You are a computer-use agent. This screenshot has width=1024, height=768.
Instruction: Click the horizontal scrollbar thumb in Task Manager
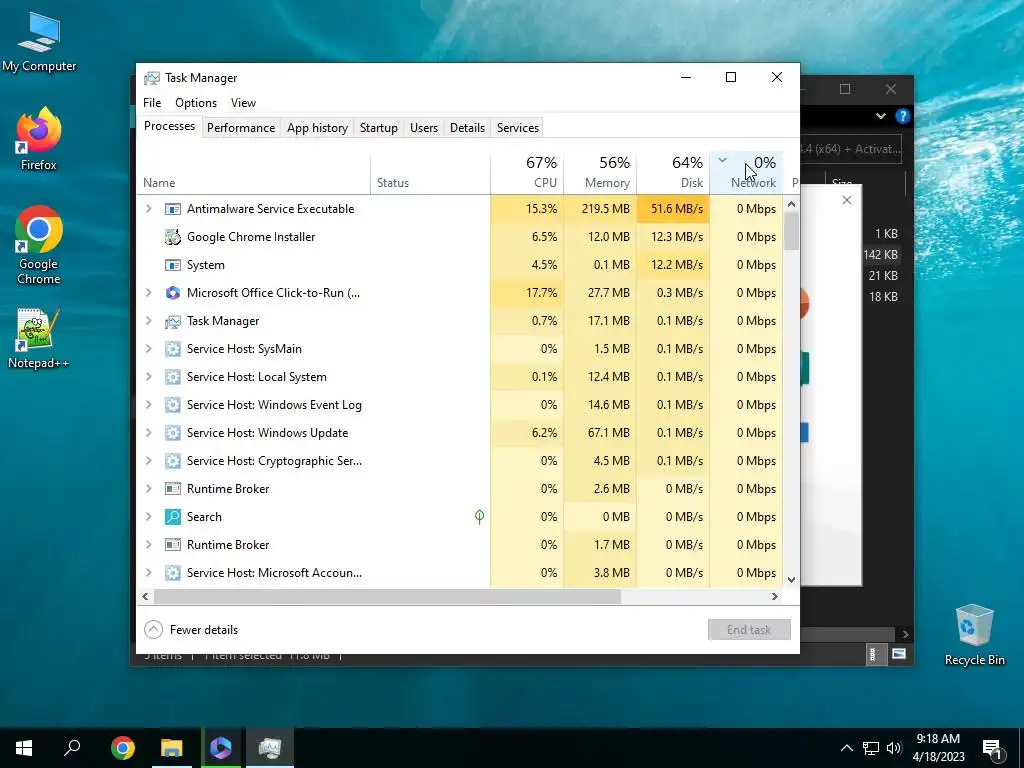click(387, 596)
